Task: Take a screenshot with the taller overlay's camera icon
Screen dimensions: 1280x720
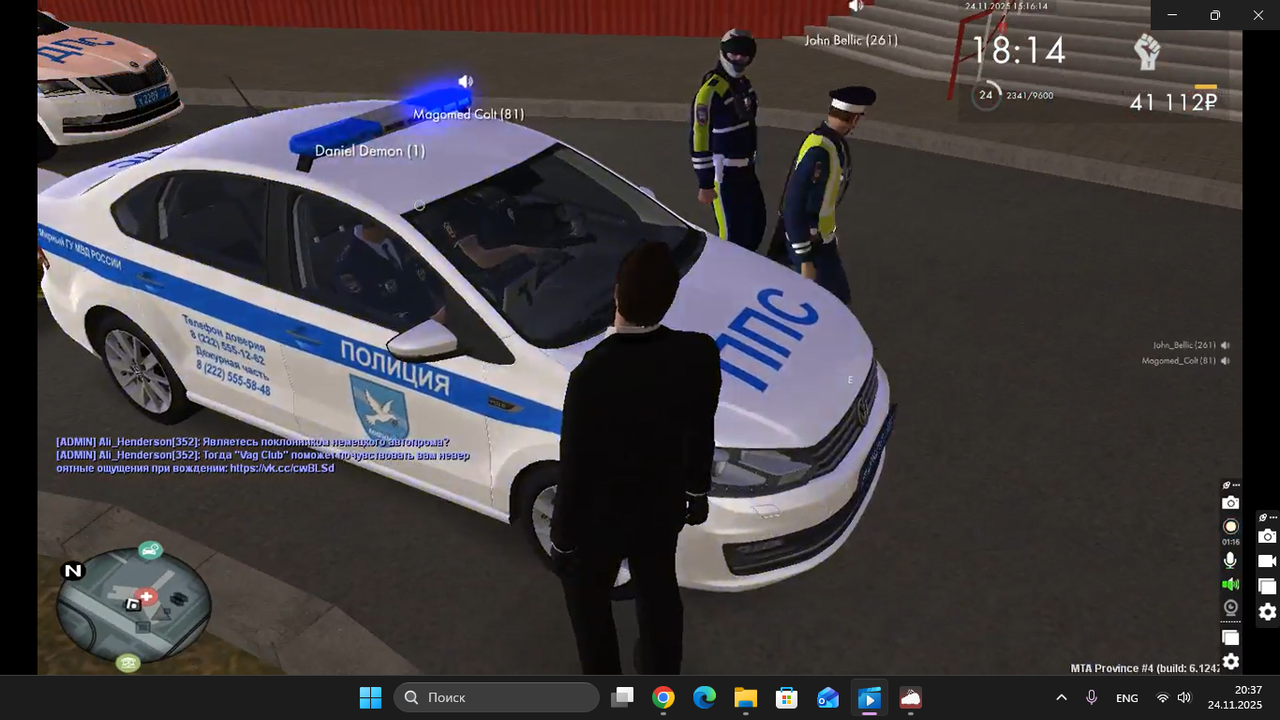Action: pos(1231,502)
